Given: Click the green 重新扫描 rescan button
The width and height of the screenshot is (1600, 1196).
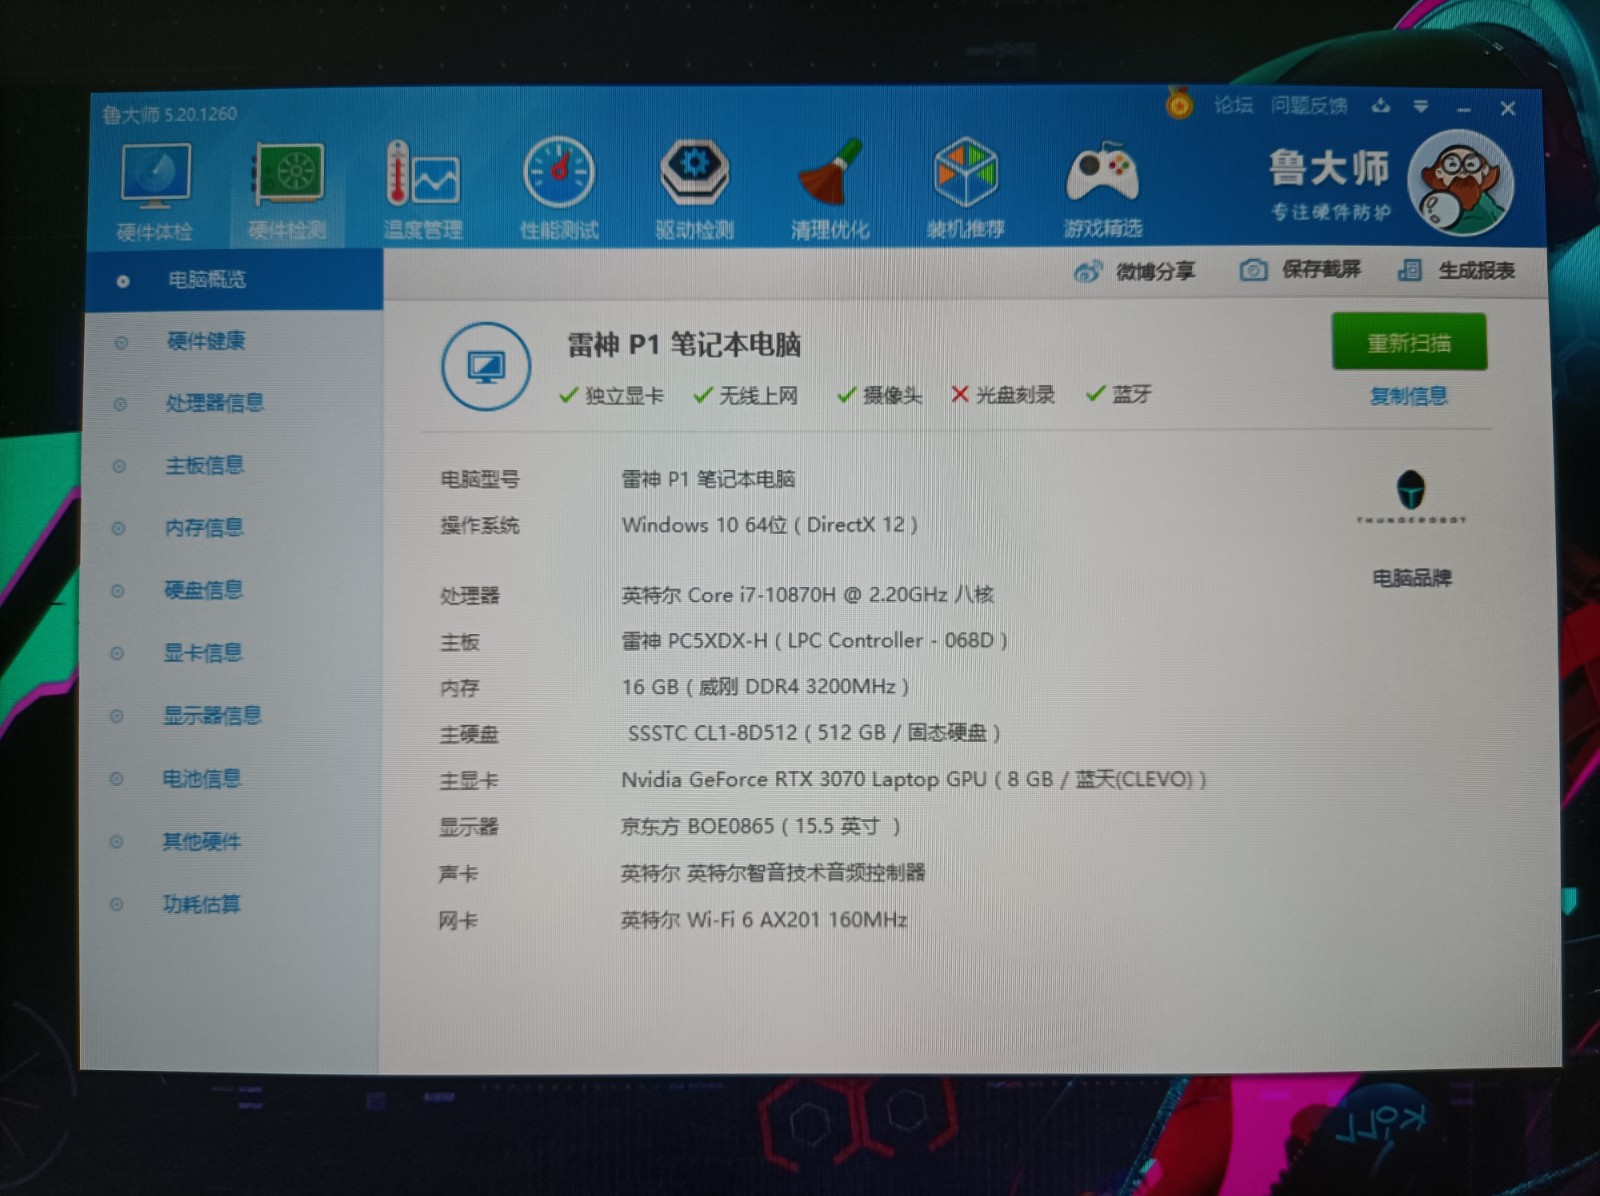Looking at the screenshot, I should tap(1409, 342).
